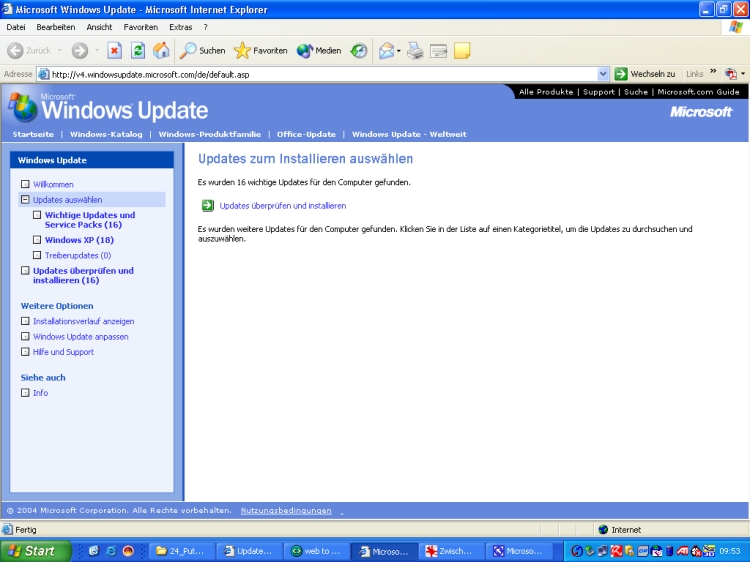Screen dimensions: 750x562
Task: Select Willkommen in the sidebar
Action: click(x=53, y=184)
